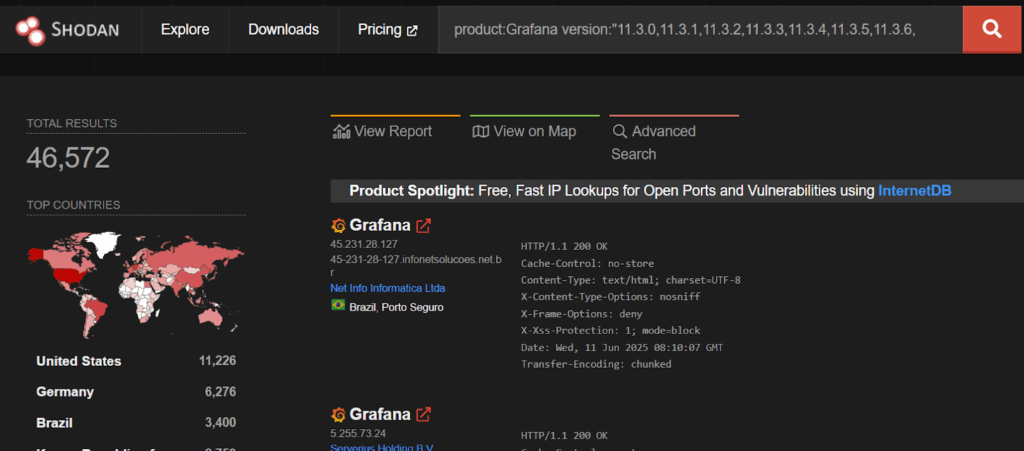Screen dimensions: 1024x451
Task: Open the Explore menu item
Action: 185,29
